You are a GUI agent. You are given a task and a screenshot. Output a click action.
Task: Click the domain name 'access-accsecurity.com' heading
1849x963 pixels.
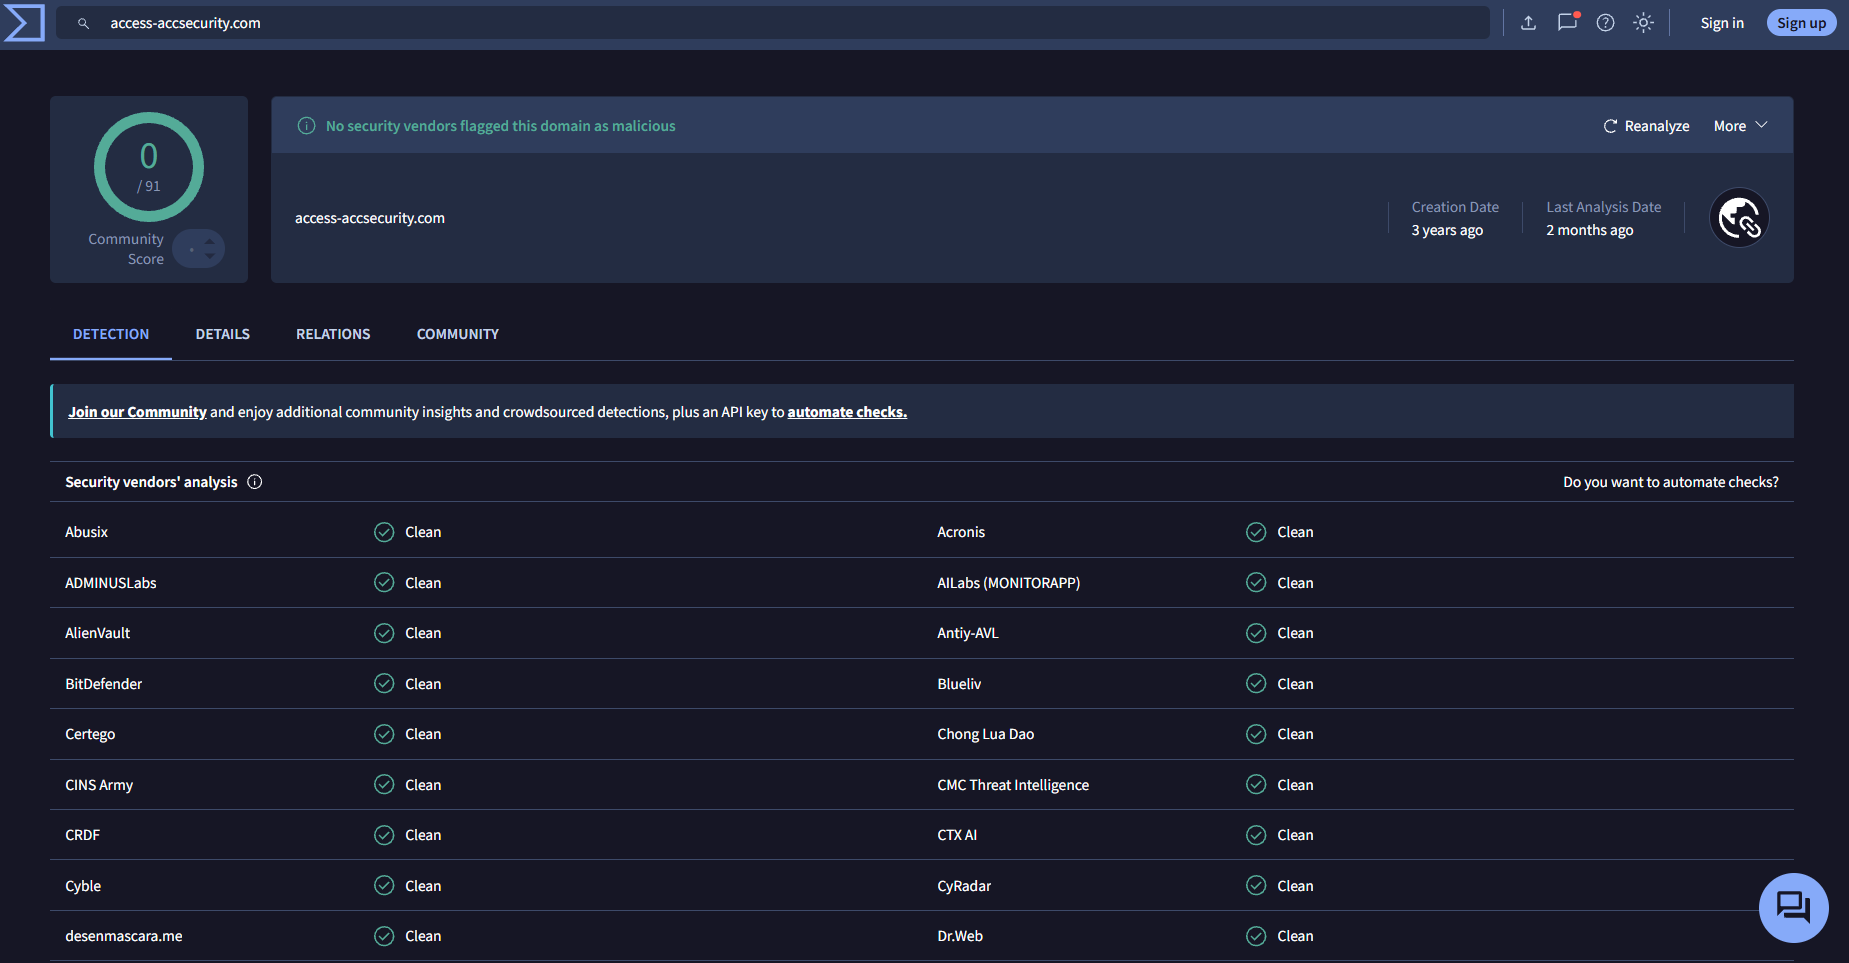coord(370,218)
